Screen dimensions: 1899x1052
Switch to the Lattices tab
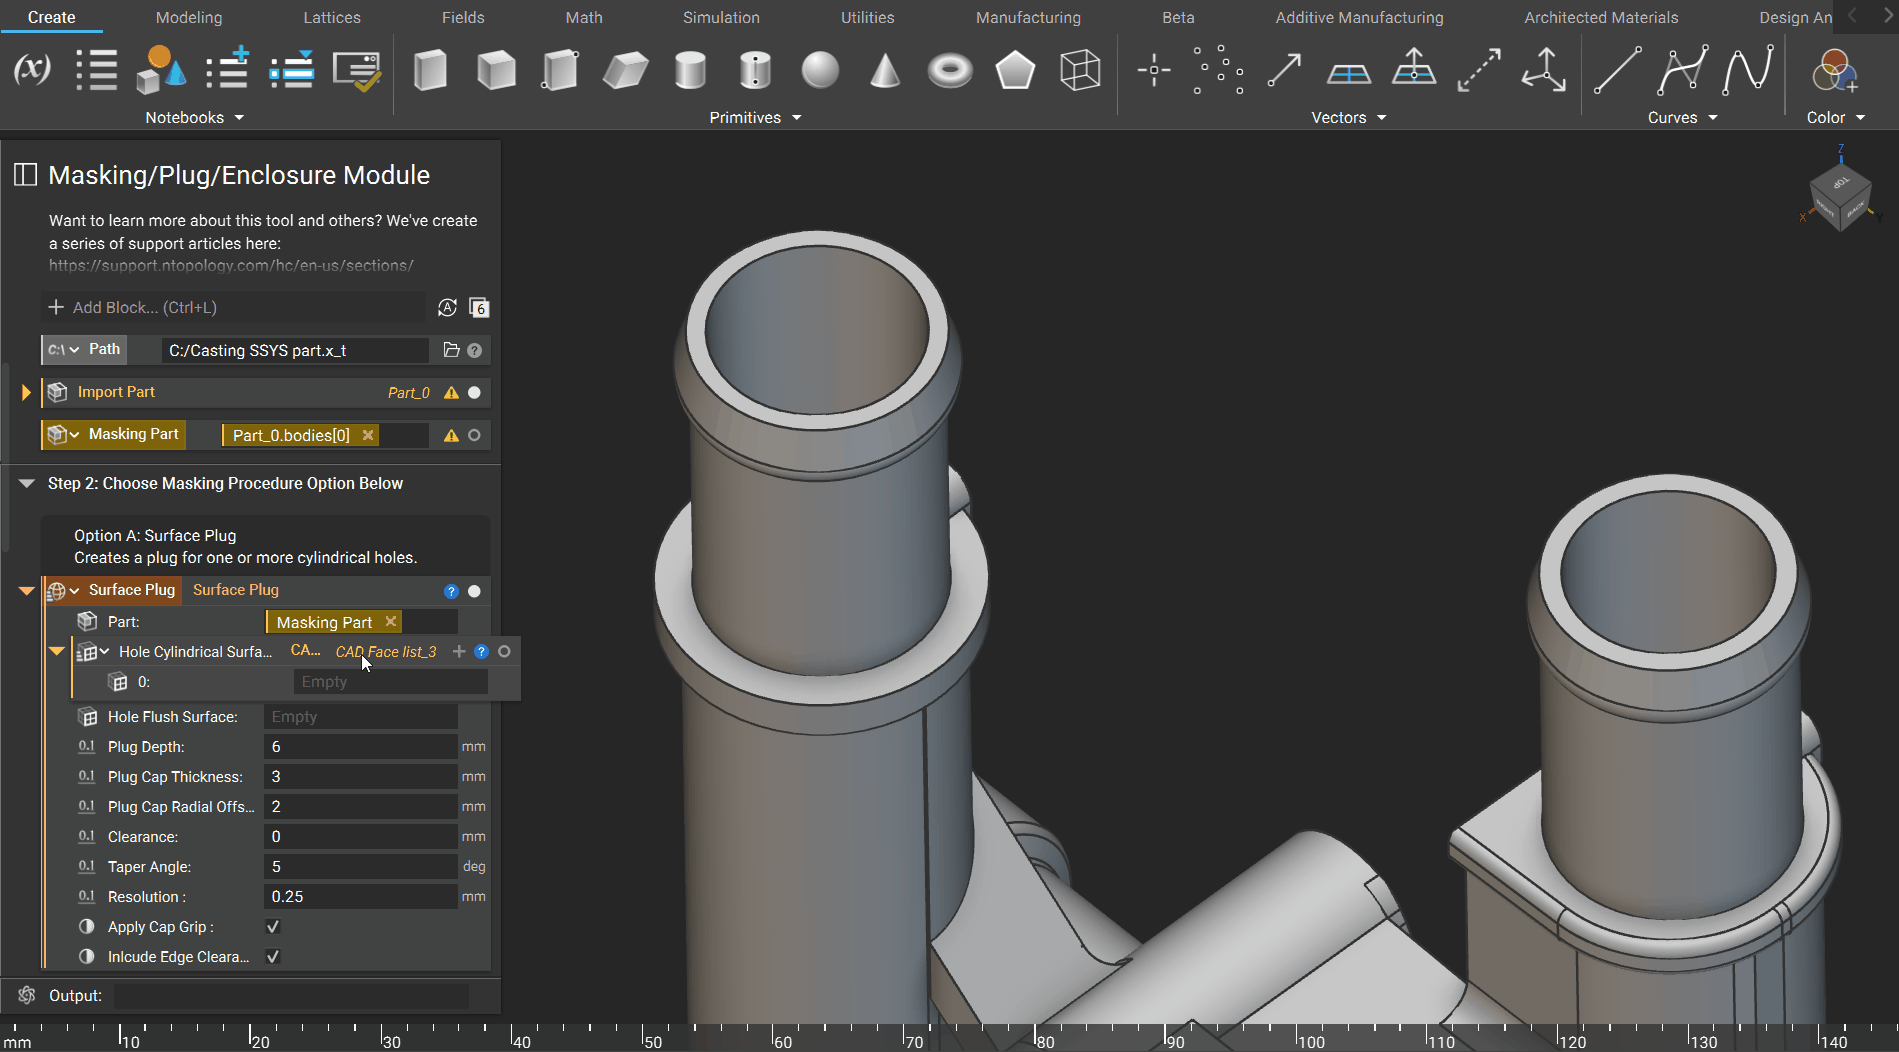tap(332, 18)
